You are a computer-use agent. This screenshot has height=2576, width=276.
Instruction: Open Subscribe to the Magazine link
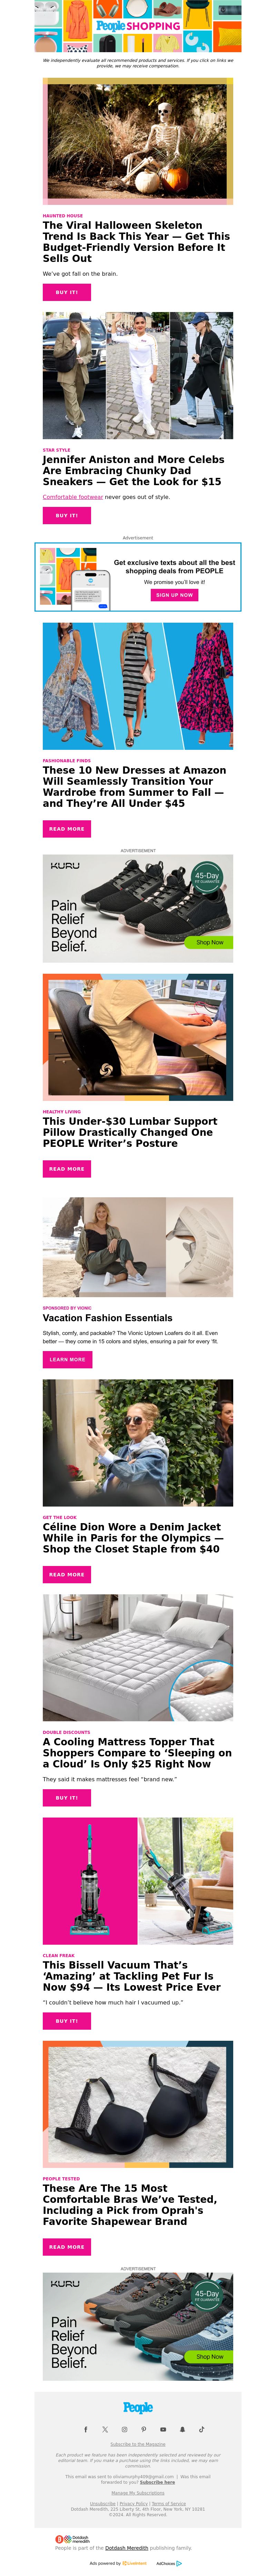click(x=138, y=2444)
